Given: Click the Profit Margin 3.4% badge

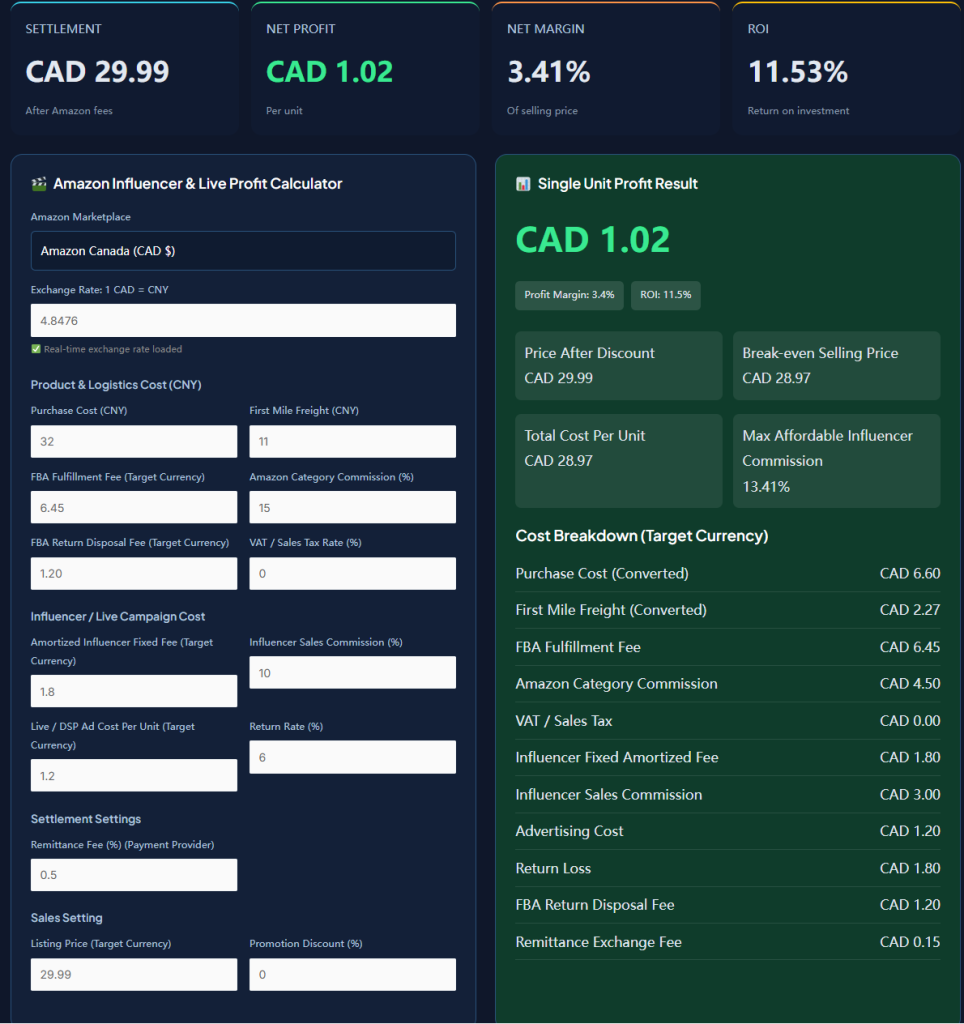Looking at the screenshot, I should coord(570,295).
